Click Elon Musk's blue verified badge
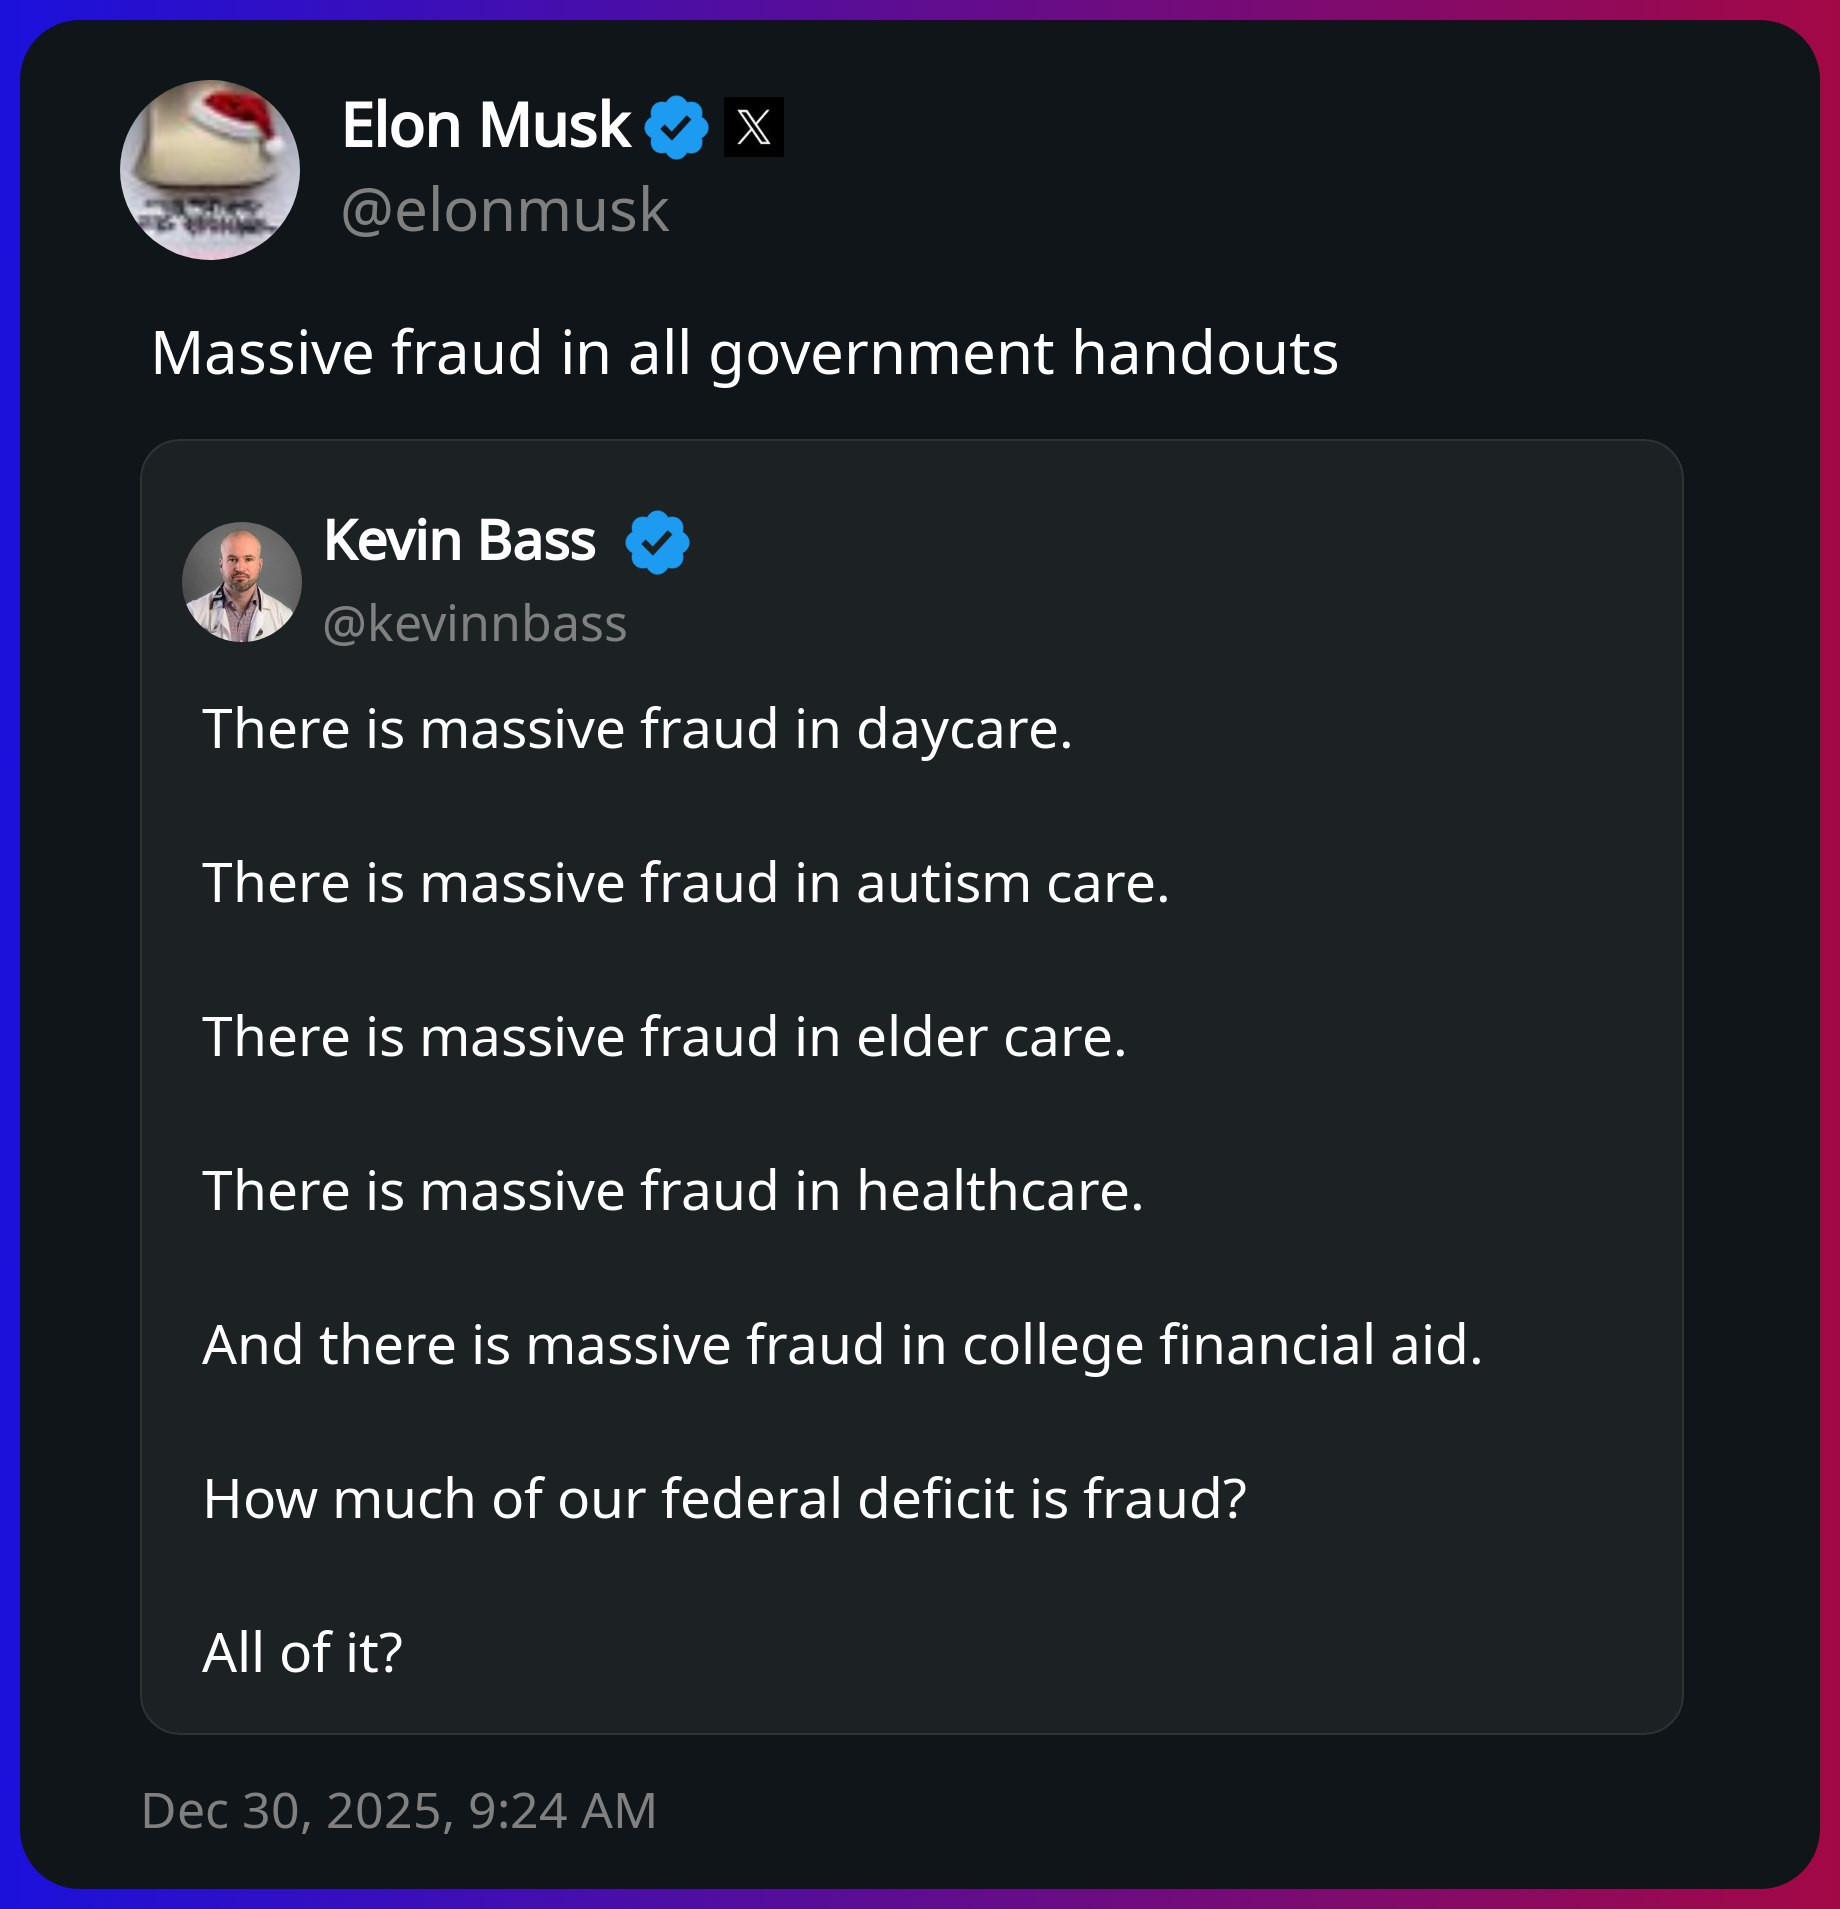The width and height of the screenshot is (1840, 1909). tap(676, 127)
